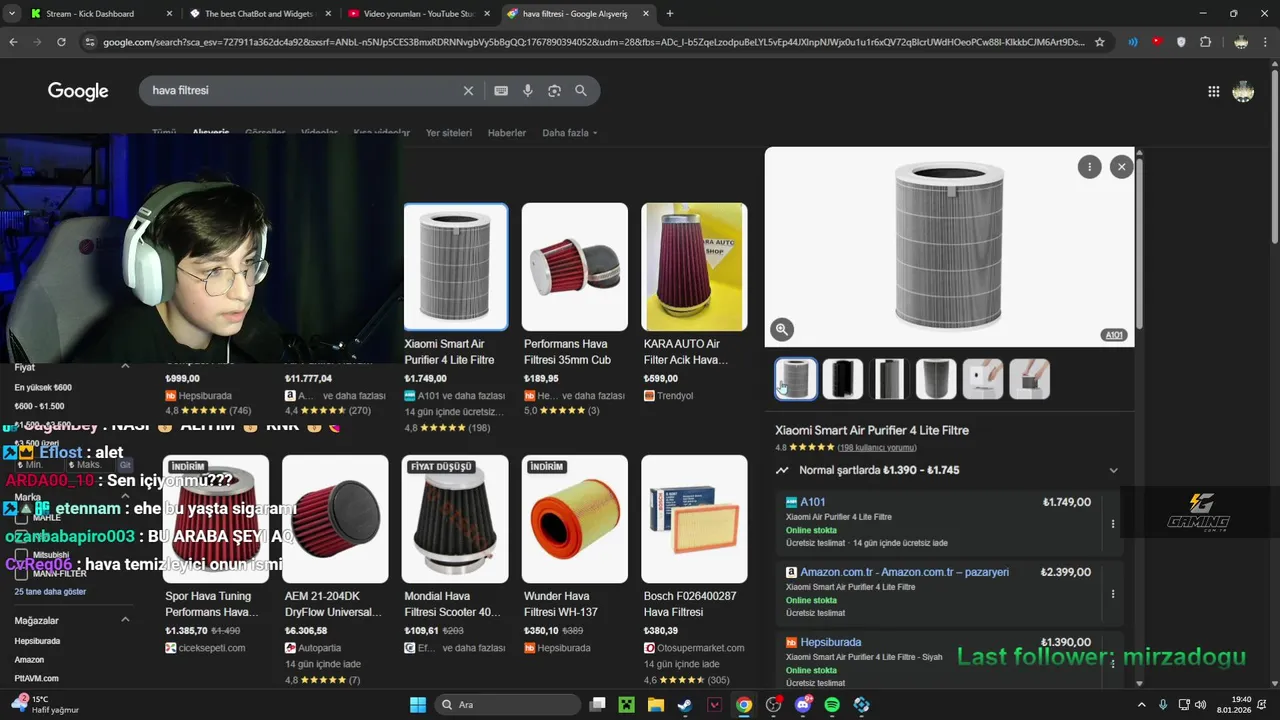Screen dimensions: 1280x720
Task: Click the 'Git' price range button
Action: coord(125,465)
